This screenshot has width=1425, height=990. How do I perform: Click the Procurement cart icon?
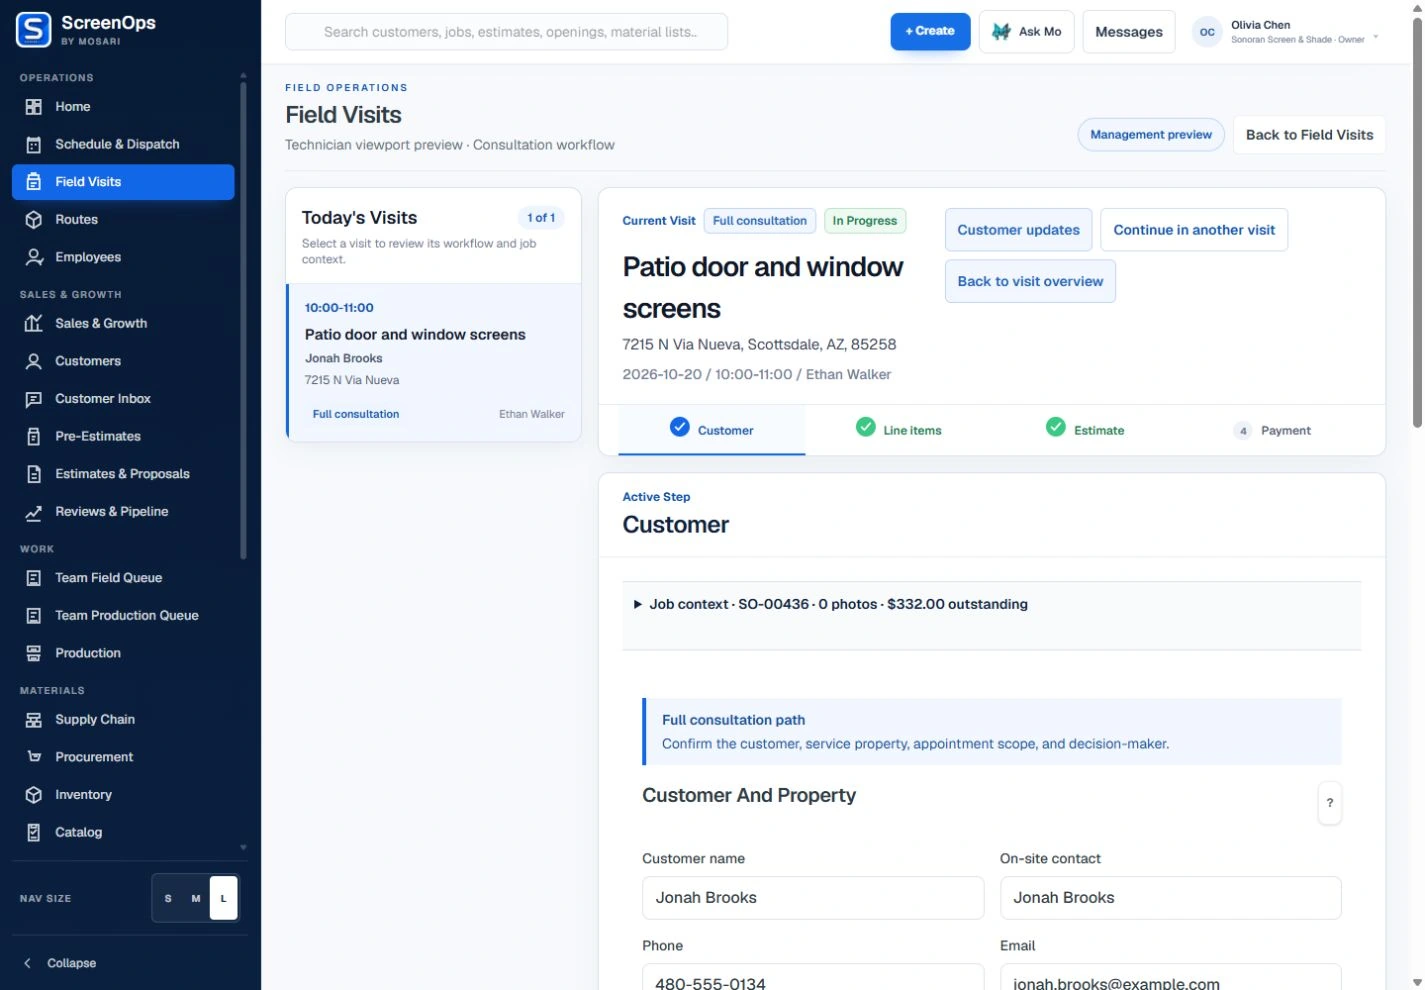34,757
